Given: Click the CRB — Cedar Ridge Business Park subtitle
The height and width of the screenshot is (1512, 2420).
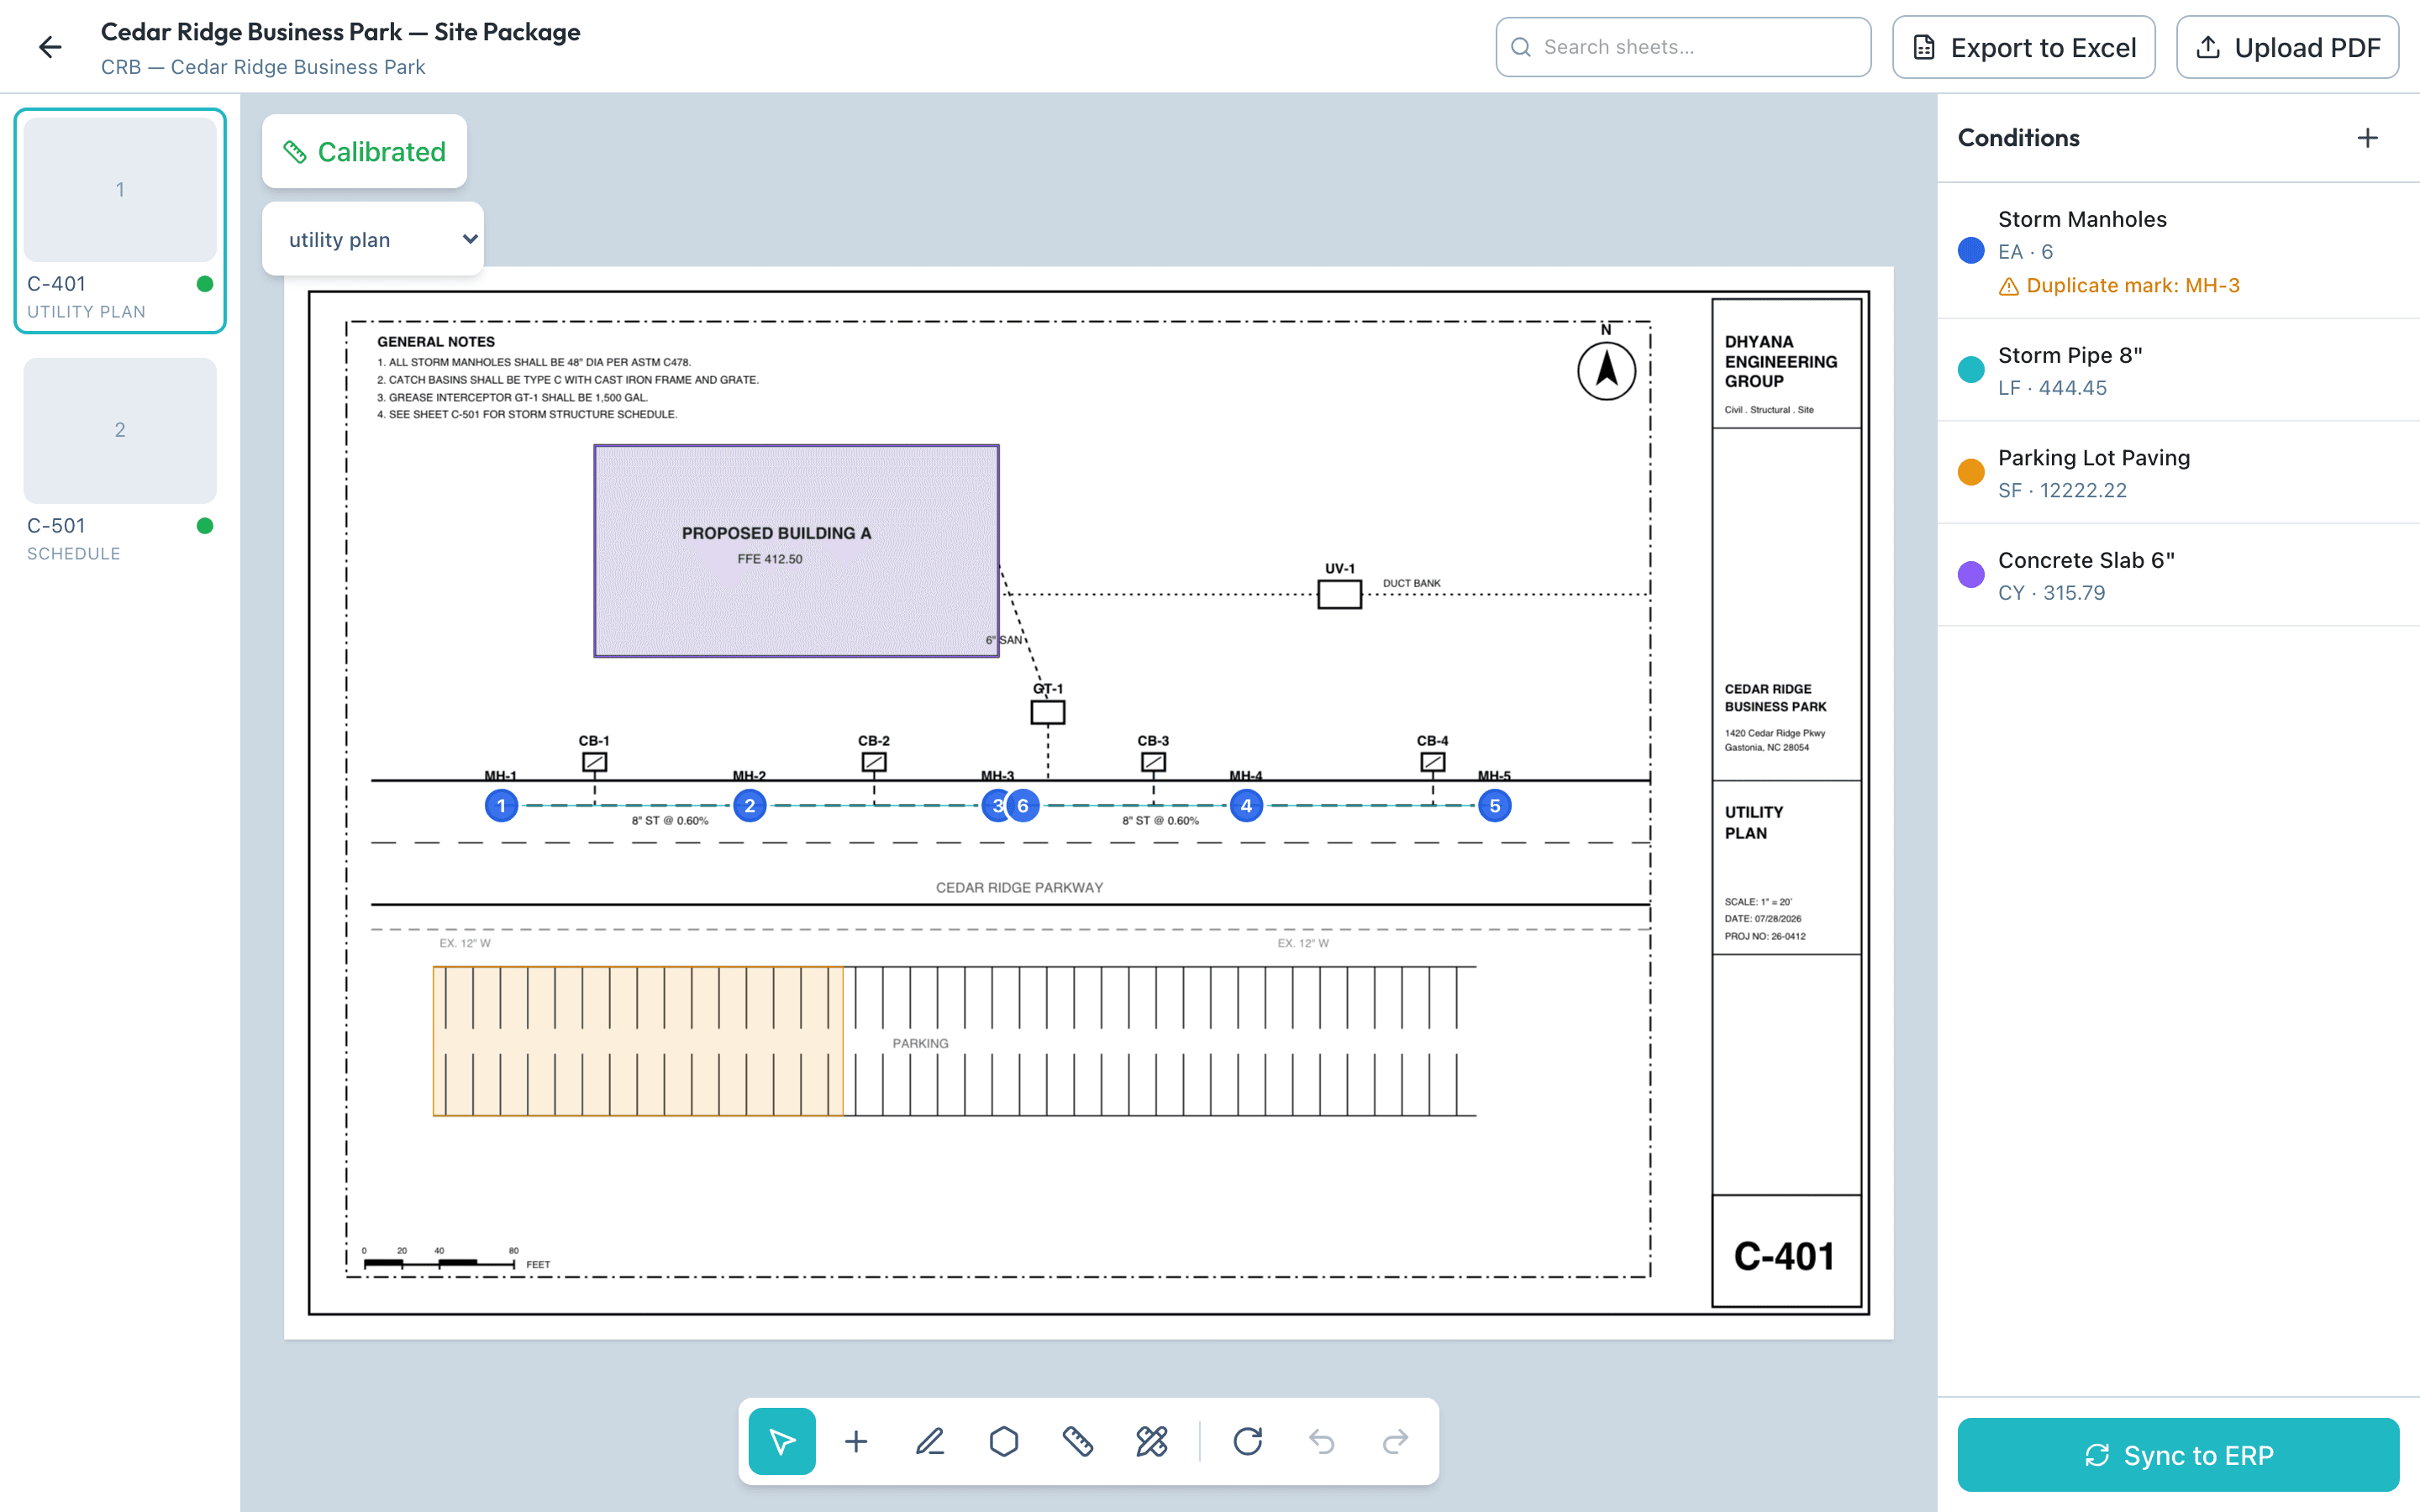Looking at the screenshot, I should pos(263,67).
